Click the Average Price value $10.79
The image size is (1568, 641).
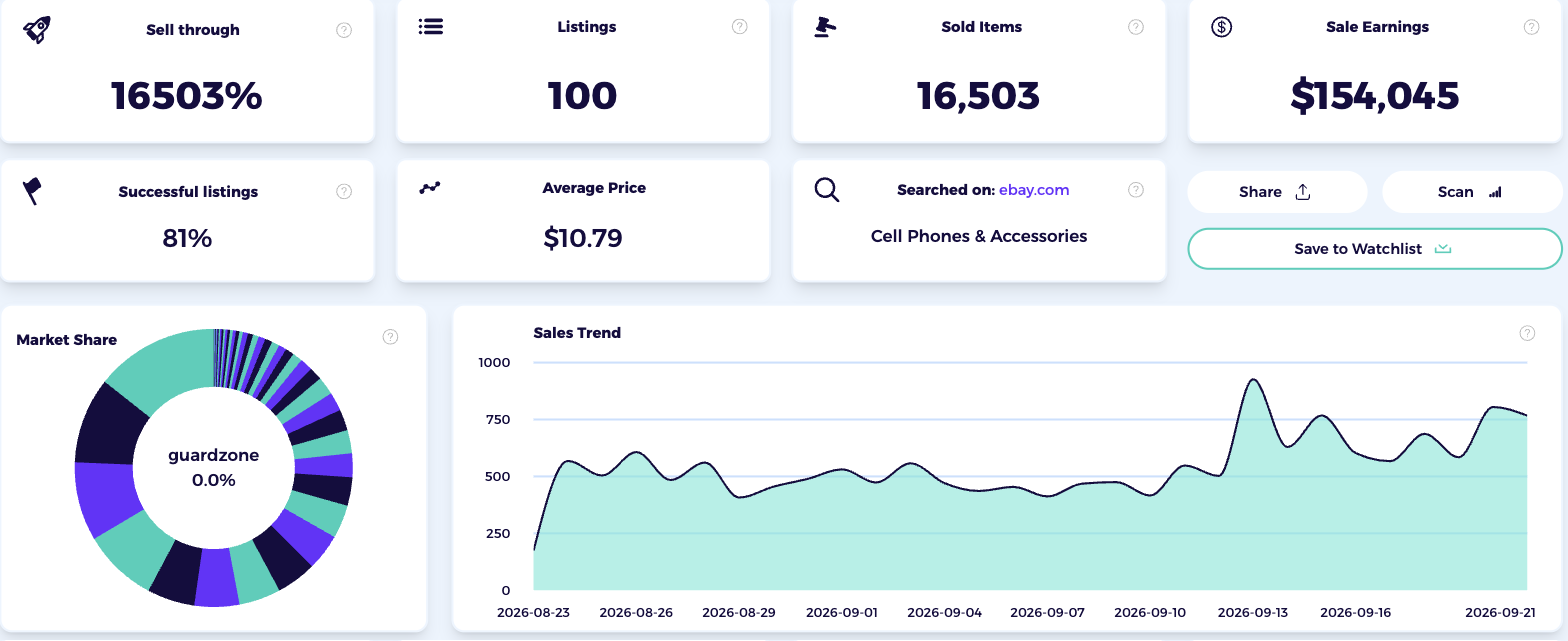(x=583, y=238)
